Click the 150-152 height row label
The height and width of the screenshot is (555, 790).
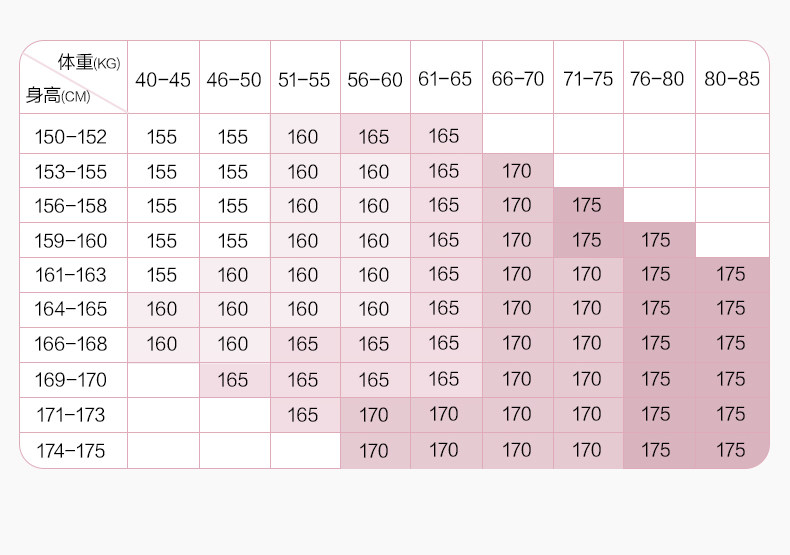click(x=71, y=137)
